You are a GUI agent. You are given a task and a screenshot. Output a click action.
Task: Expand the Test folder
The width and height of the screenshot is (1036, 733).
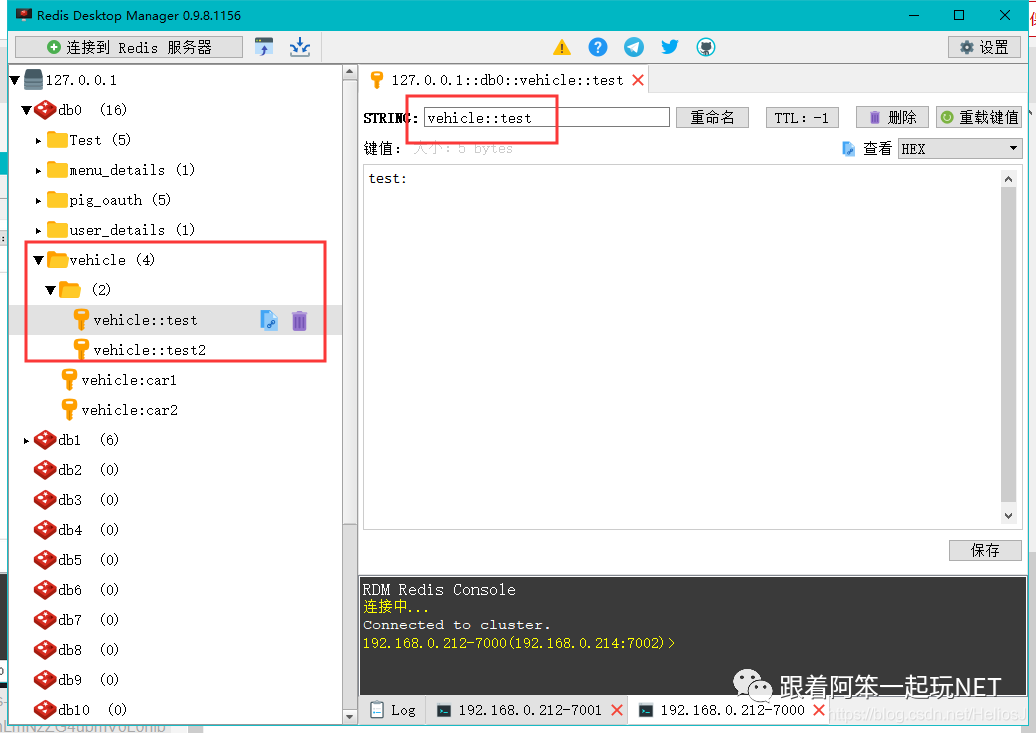[x=38, y=141]
